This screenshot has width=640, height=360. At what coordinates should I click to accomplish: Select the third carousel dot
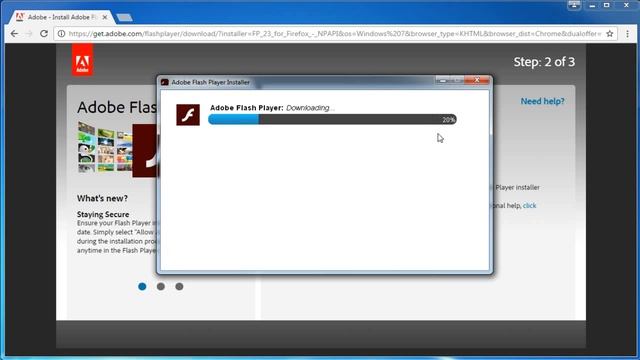pos(179,287)
